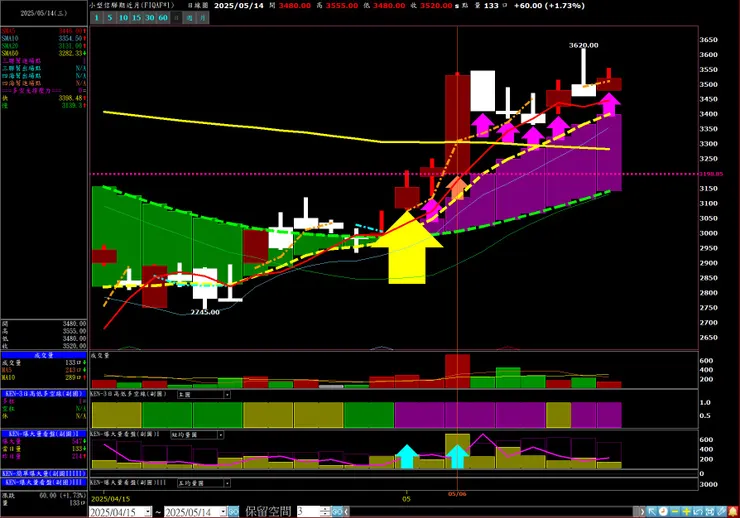Click the yellow minus zoom-out icon
This screenshot has height=518, width=740.
tap(675, 511)
